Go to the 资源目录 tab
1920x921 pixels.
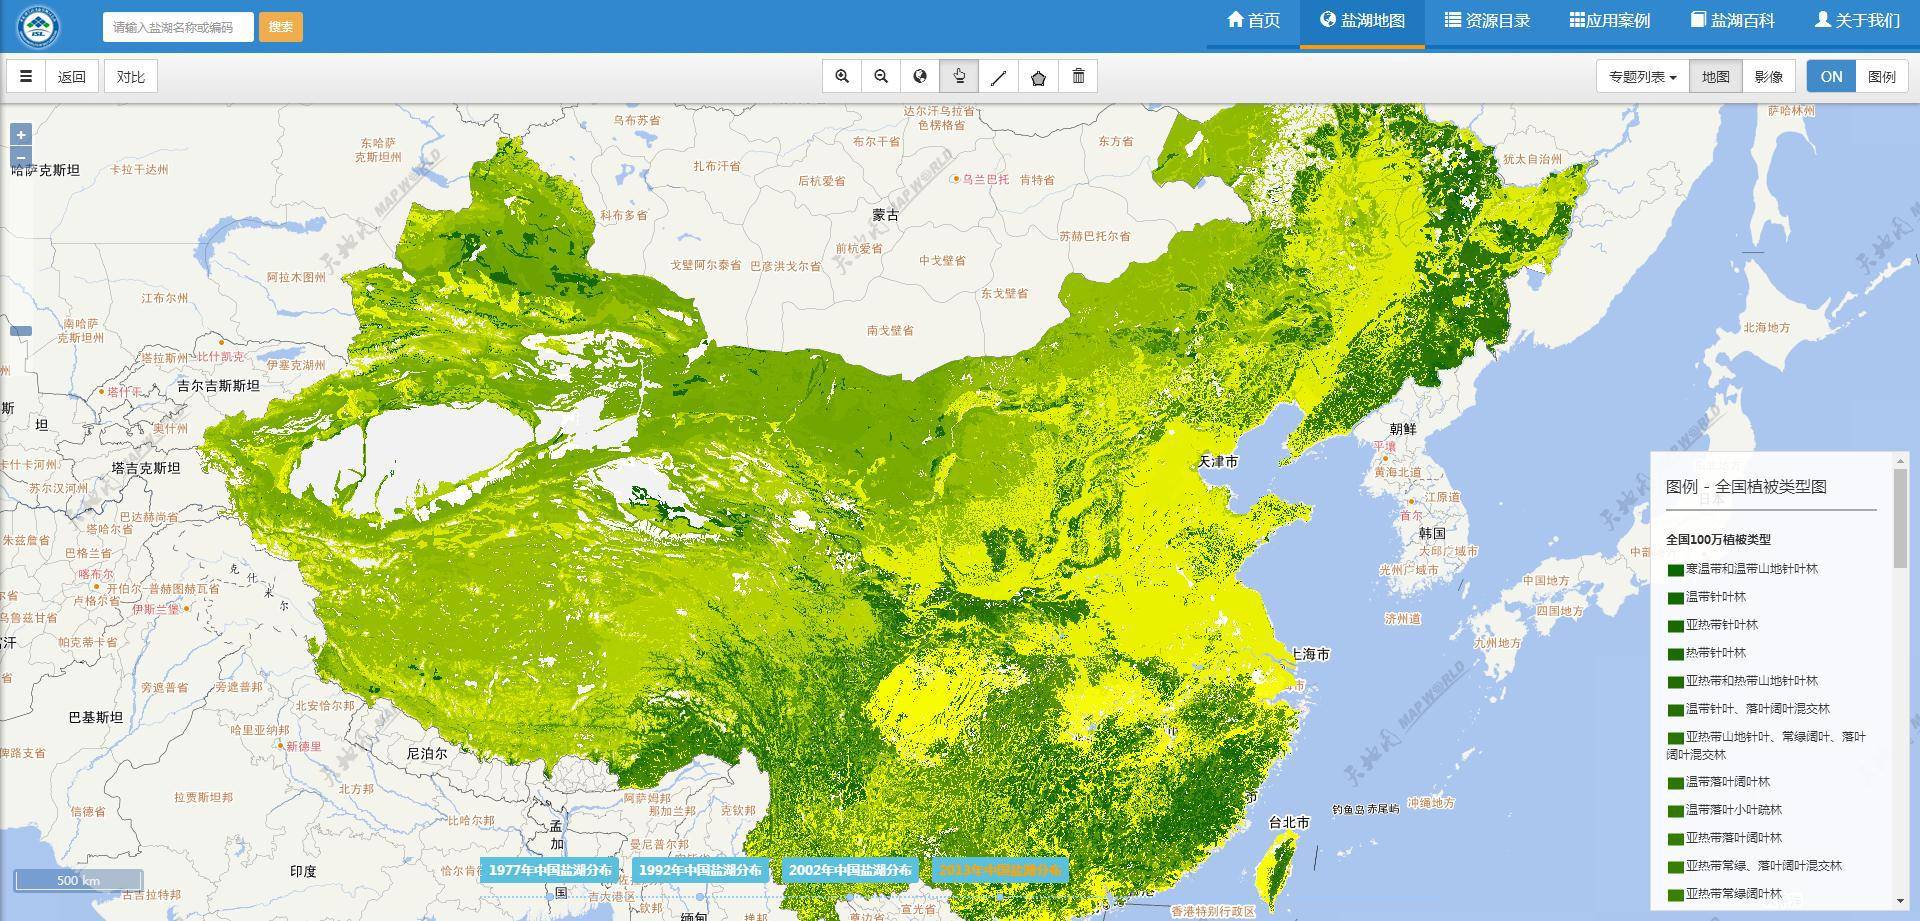pyautogui.click(x=1487, y=21)
